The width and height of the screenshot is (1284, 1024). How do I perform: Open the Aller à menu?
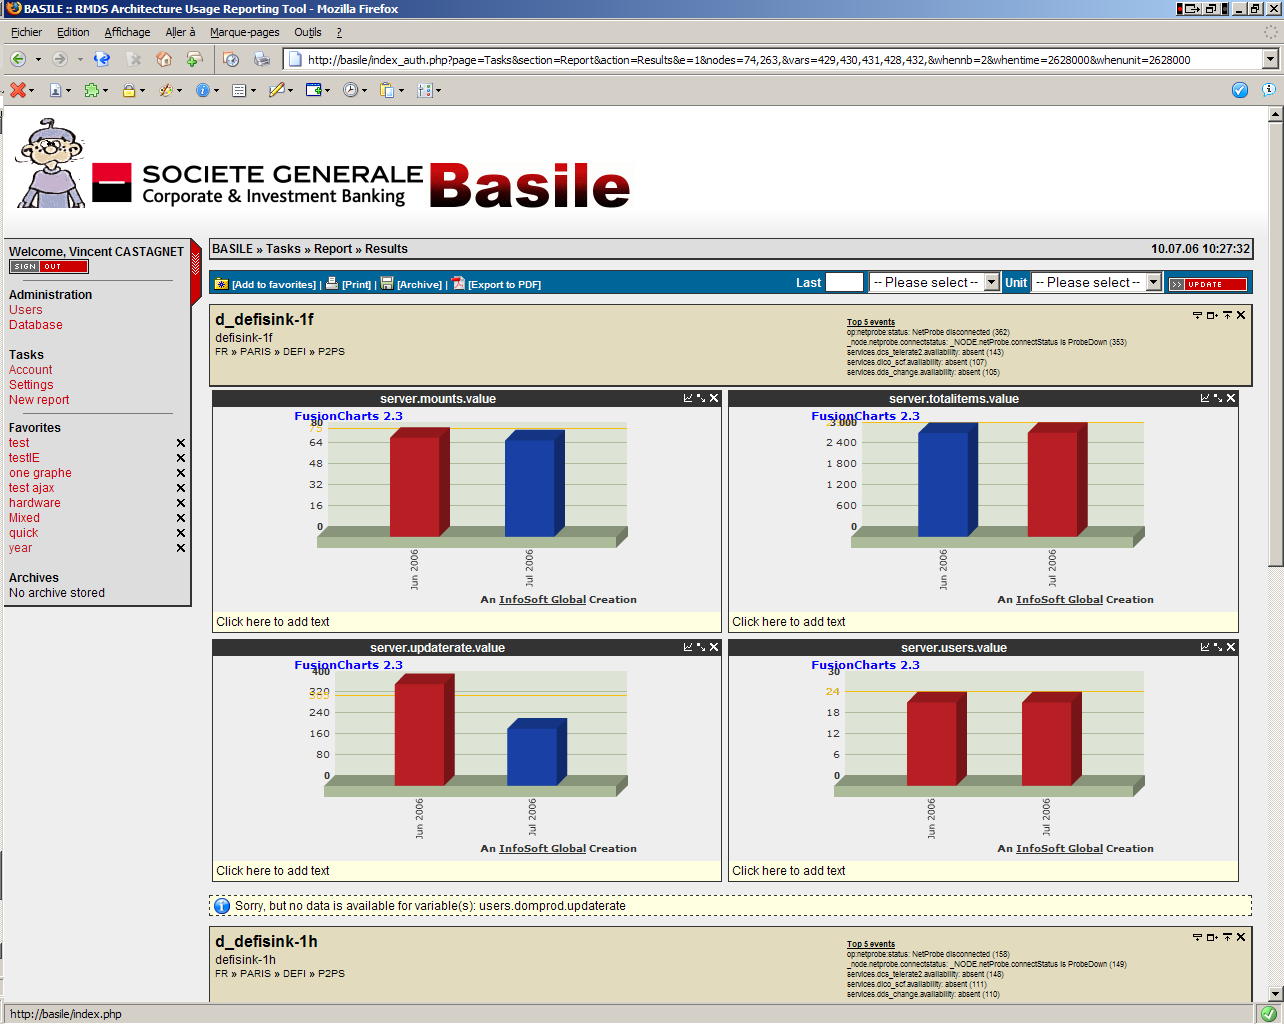180,32
